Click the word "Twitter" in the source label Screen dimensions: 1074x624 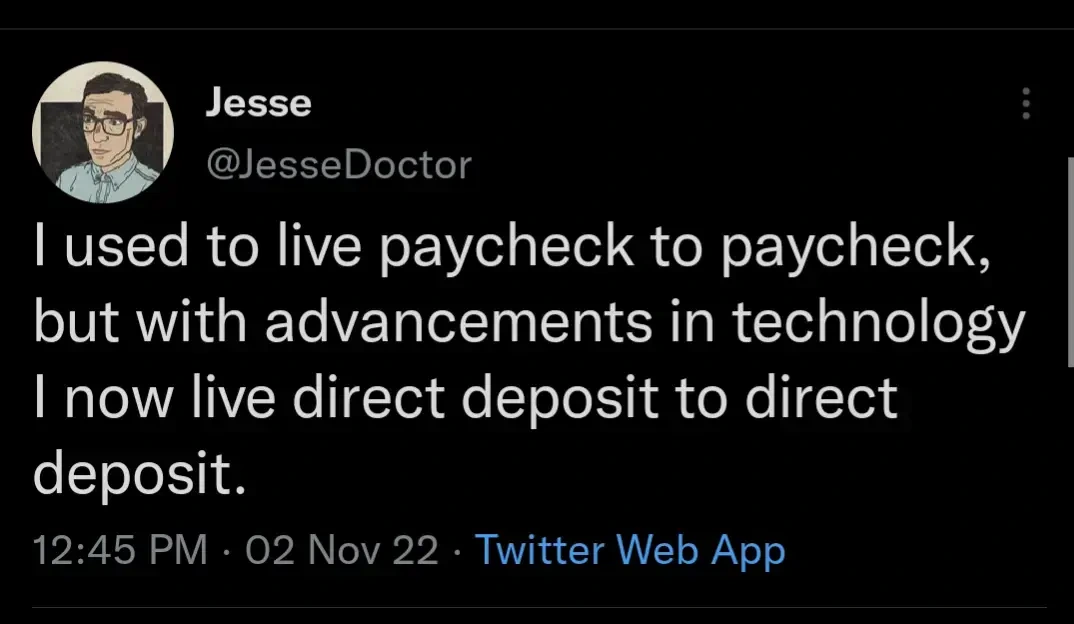540,551
